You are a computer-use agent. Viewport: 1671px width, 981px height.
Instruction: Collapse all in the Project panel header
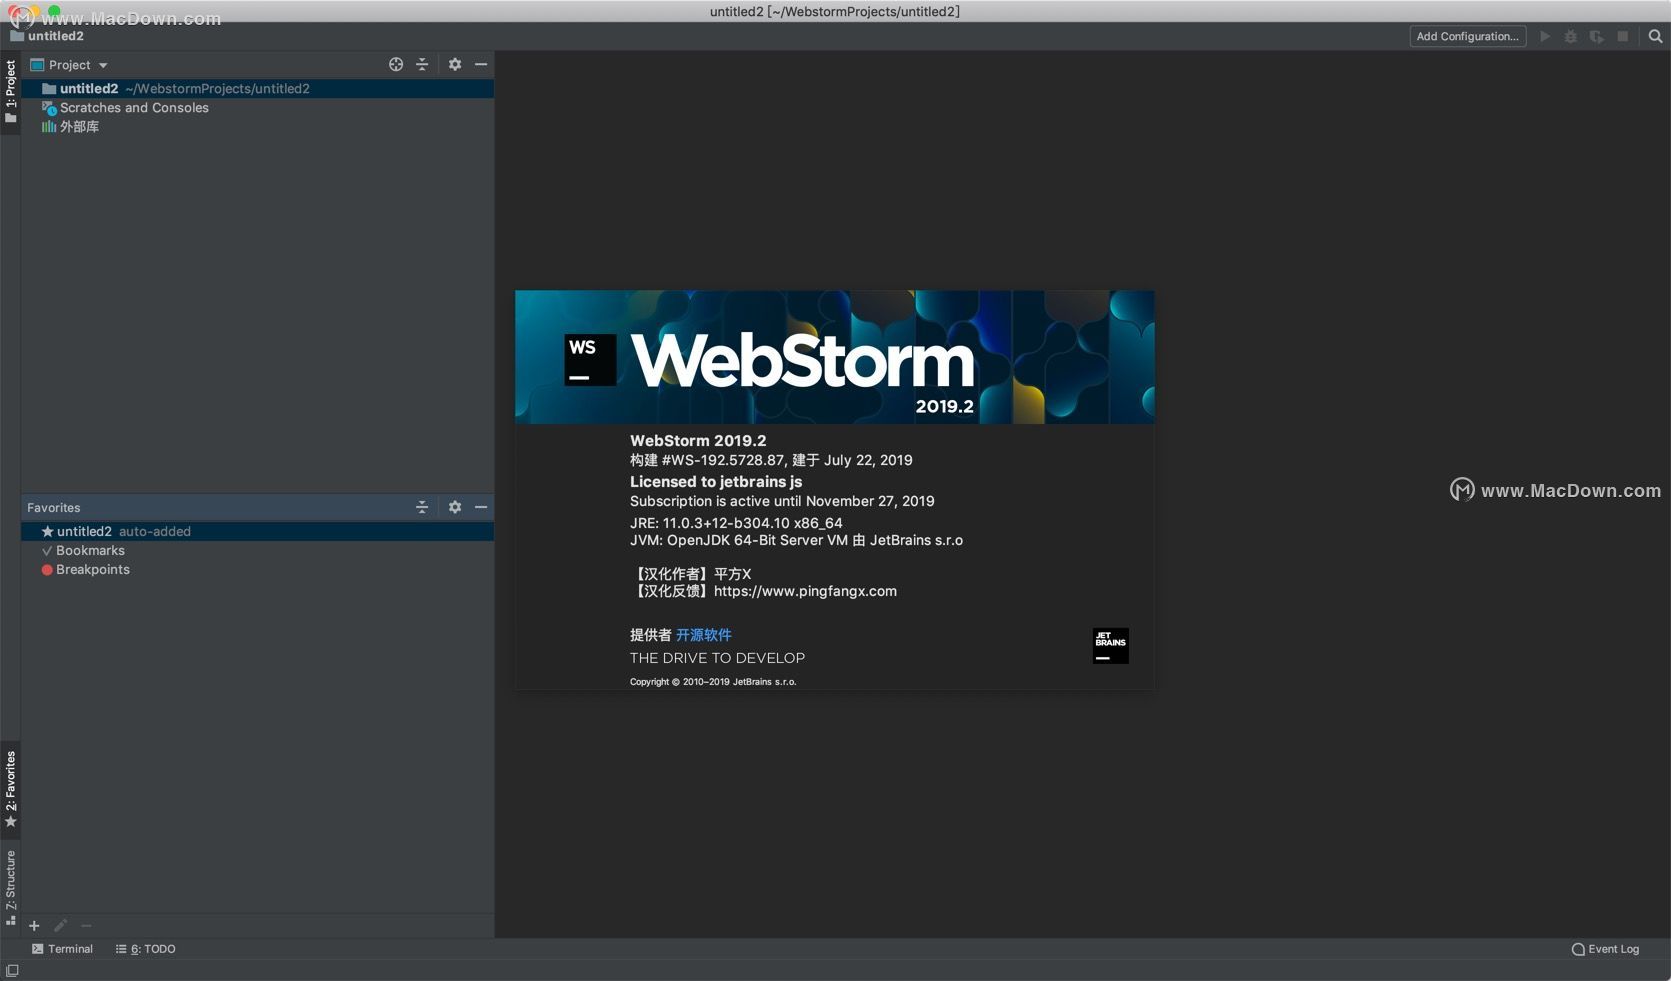(422, 64)
